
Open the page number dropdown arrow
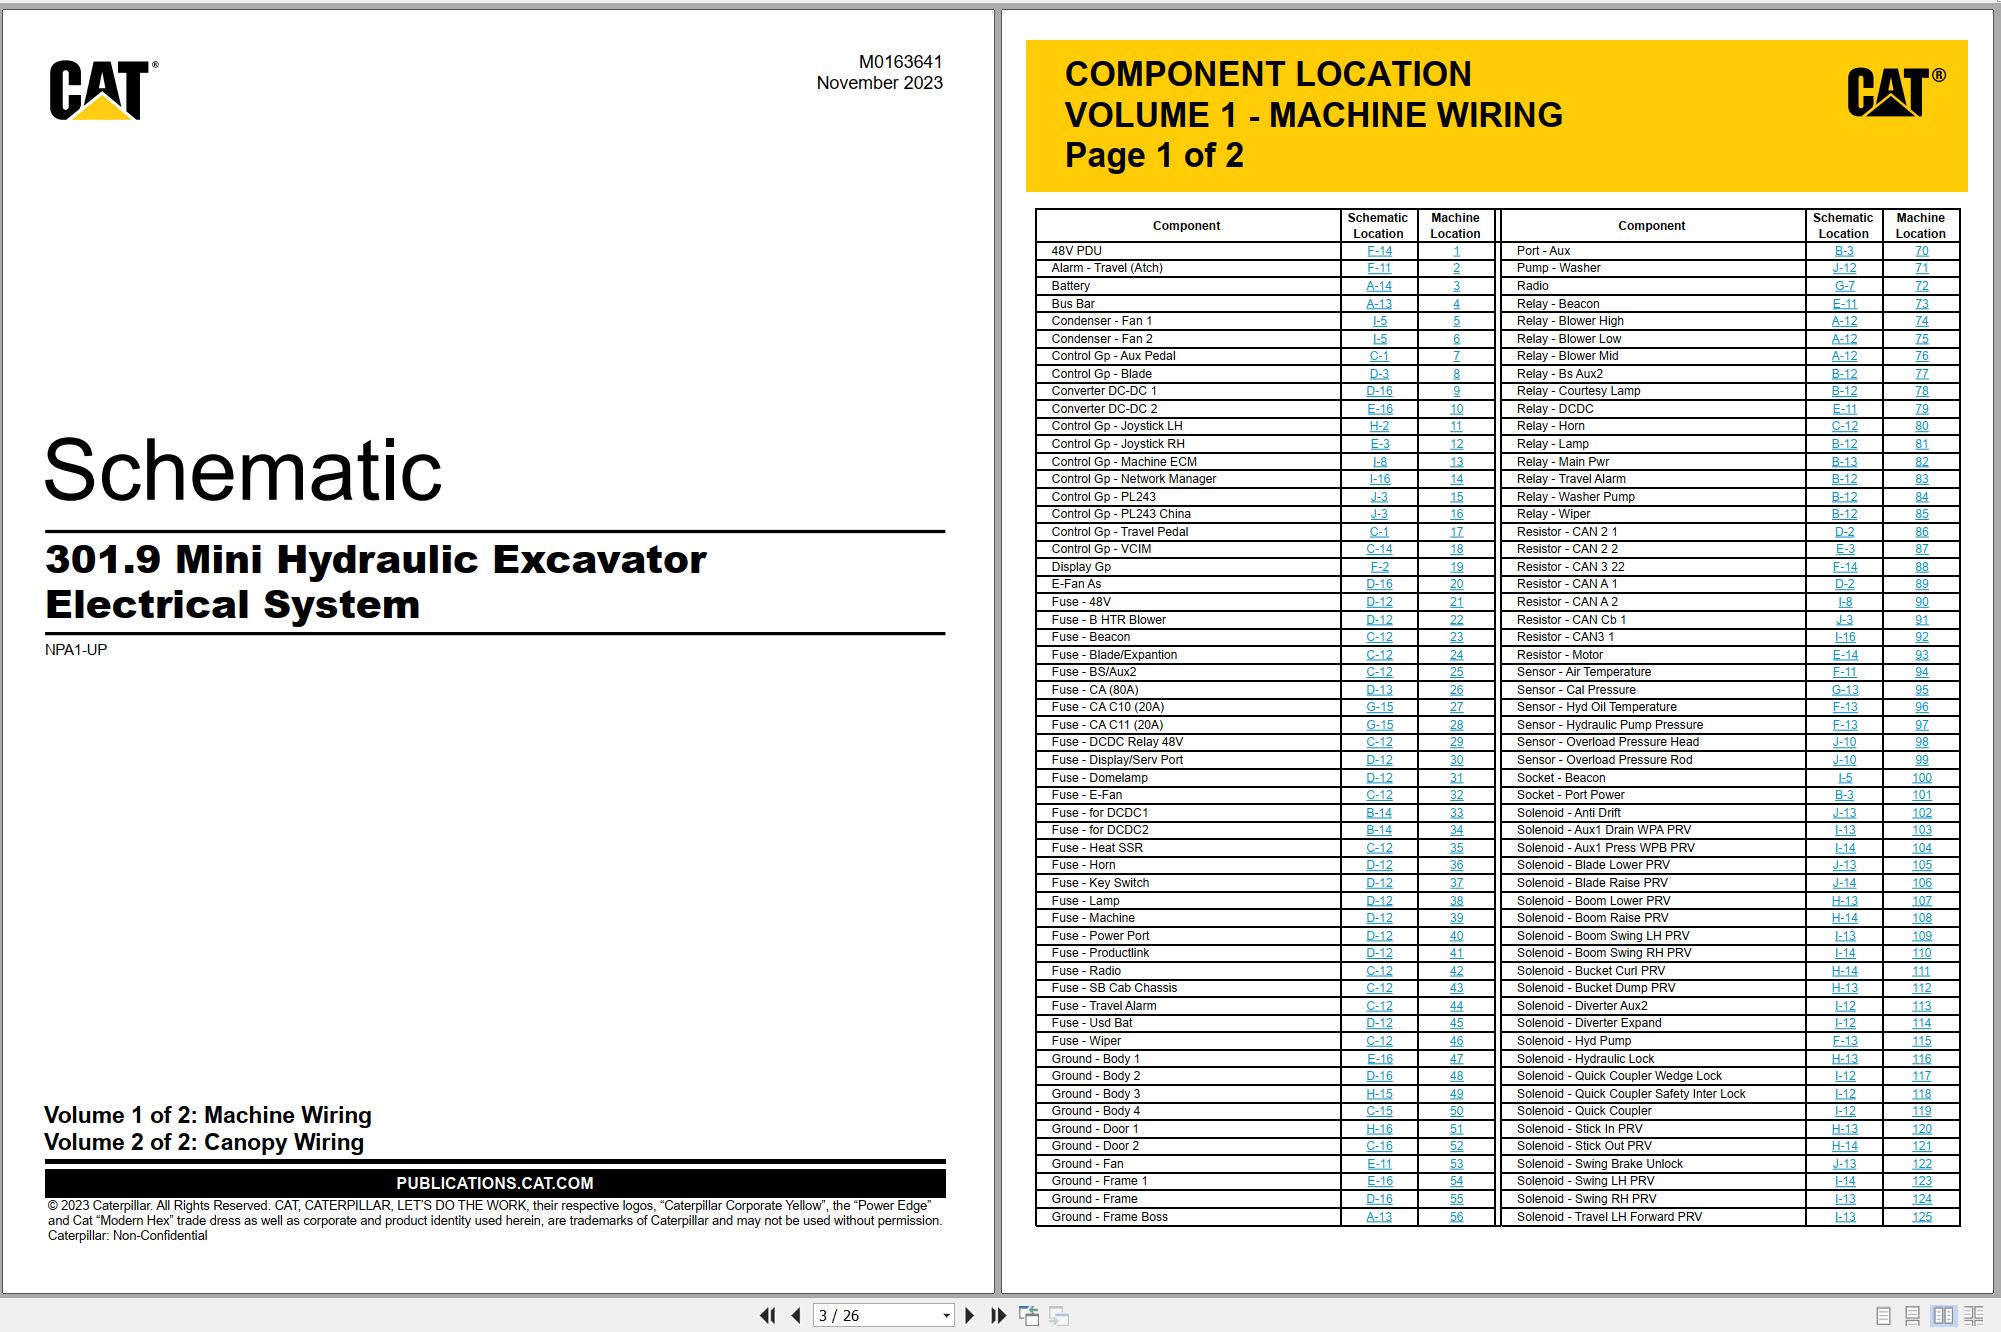pos(946,1316)
